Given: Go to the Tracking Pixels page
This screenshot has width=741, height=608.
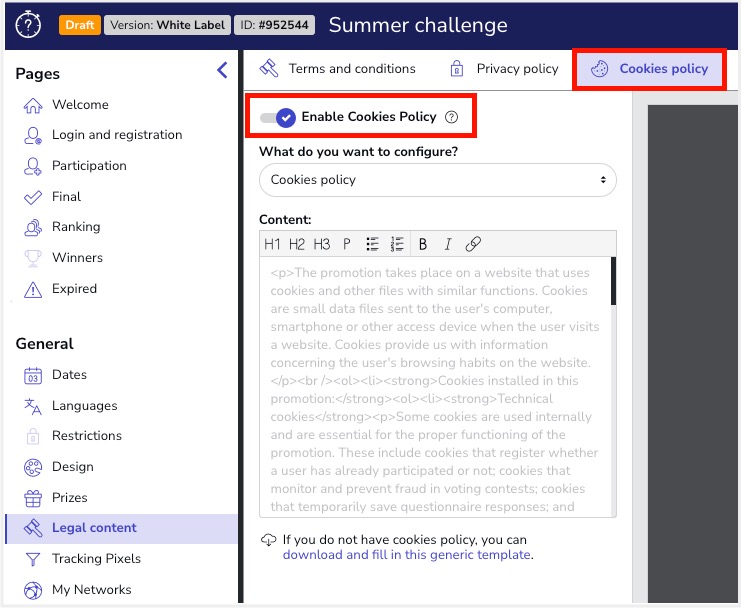Looking at the screenshot, I should click(96, 559).
